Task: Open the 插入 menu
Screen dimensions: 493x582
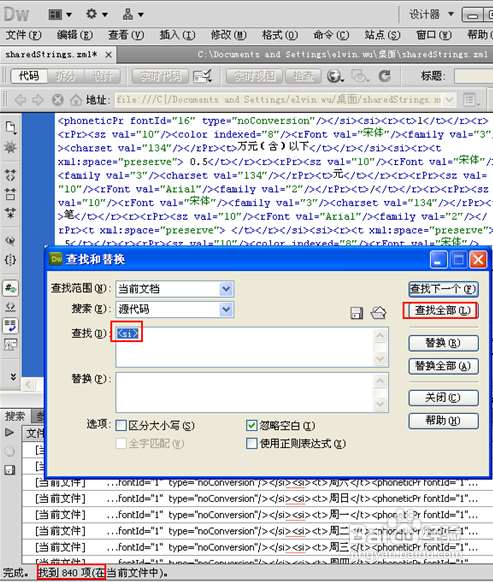Action: [177, 35]
